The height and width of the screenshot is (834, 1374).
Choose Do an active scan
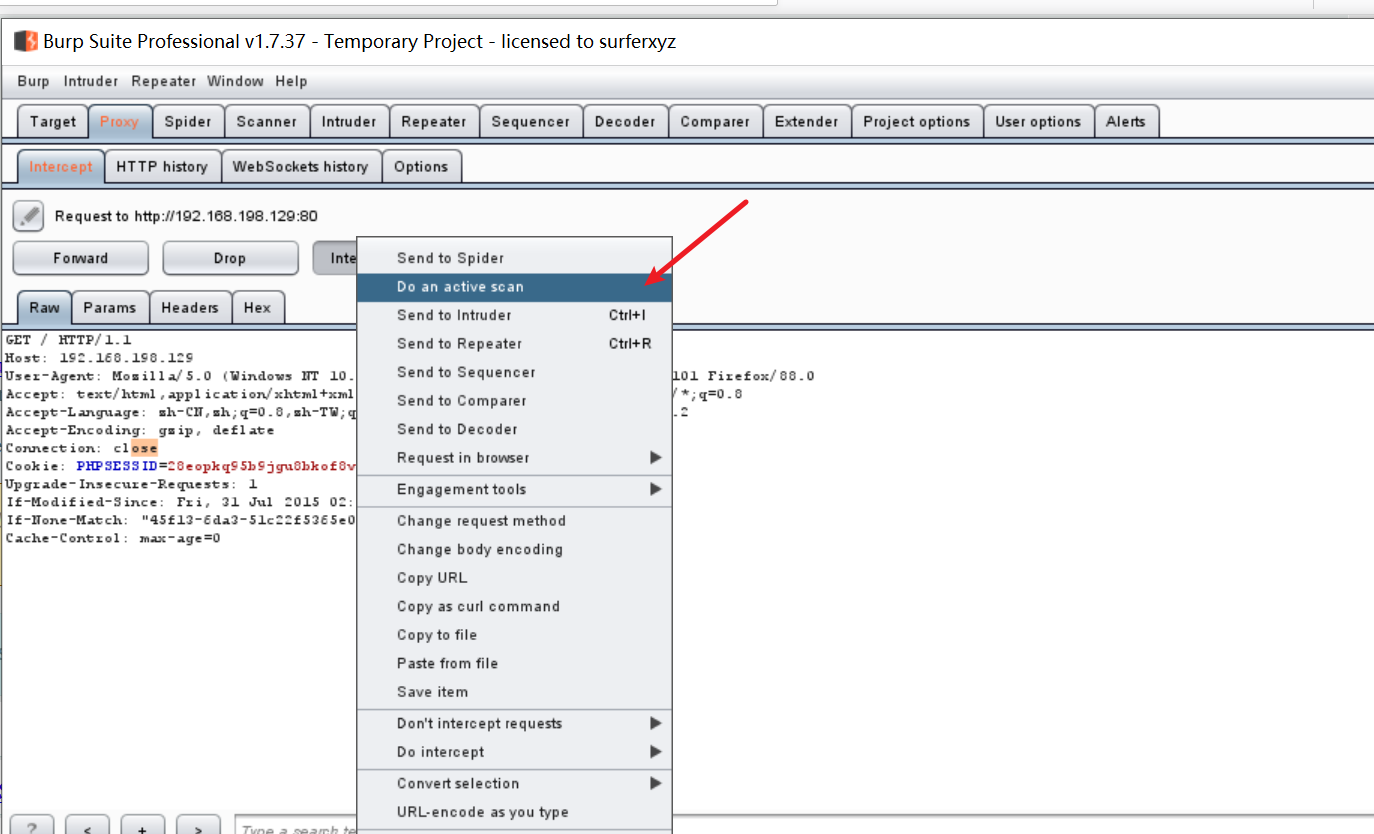point(514,287)
